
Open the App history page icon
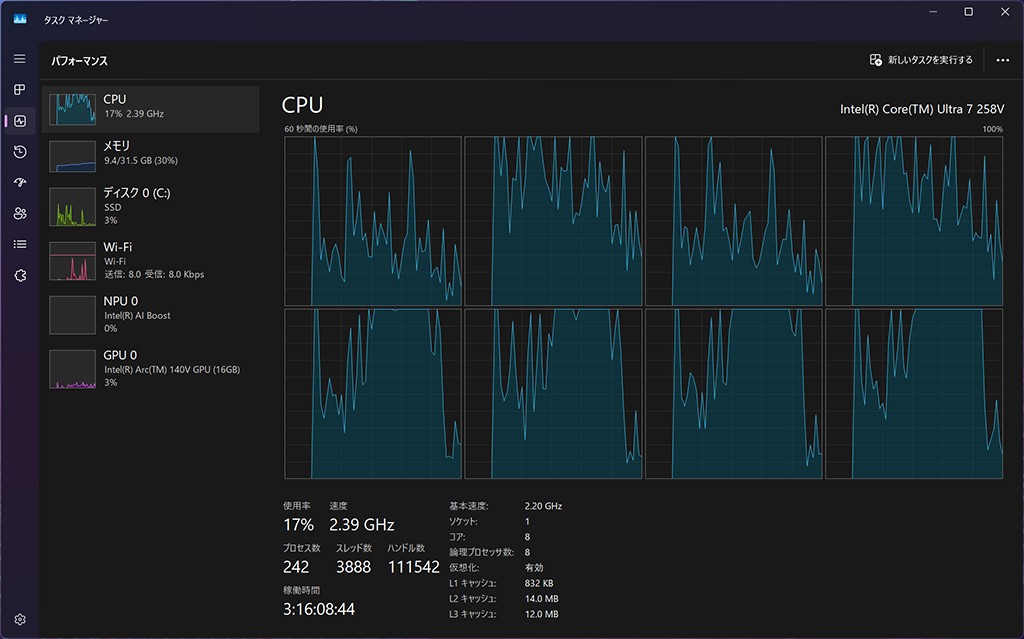pyautogui.click(x=20, y=152)
